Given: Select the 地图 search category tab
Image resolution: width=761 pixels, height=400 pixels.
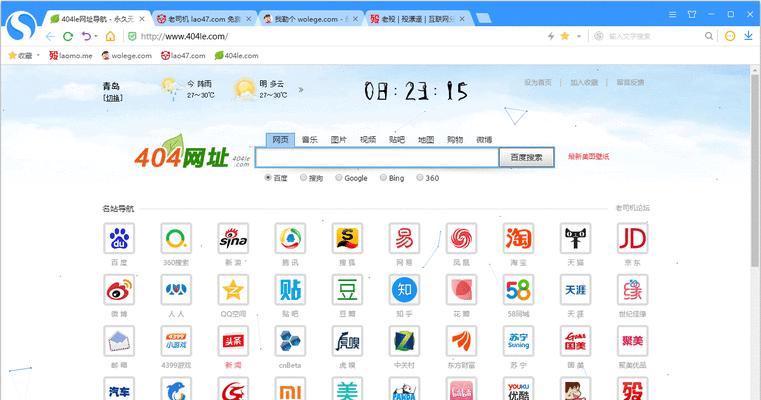Looking at the screenshot, I should click(426, 140).
